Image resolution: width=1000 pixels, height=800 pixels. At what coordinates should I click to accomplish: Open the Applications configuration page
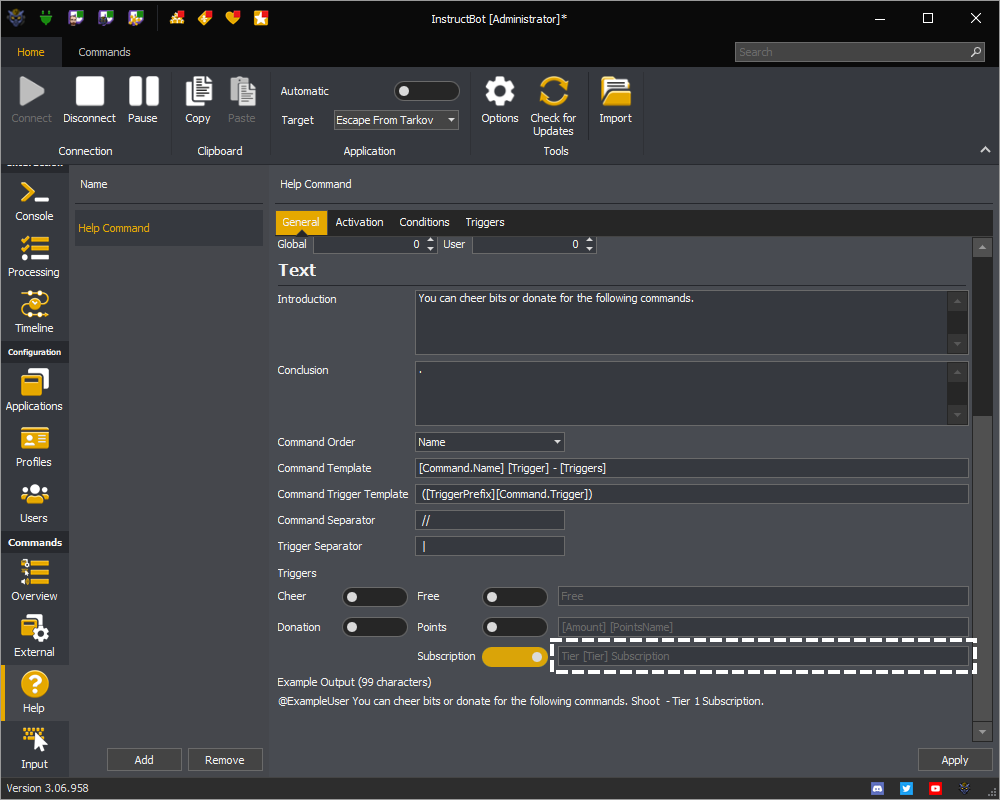[34, 390]
